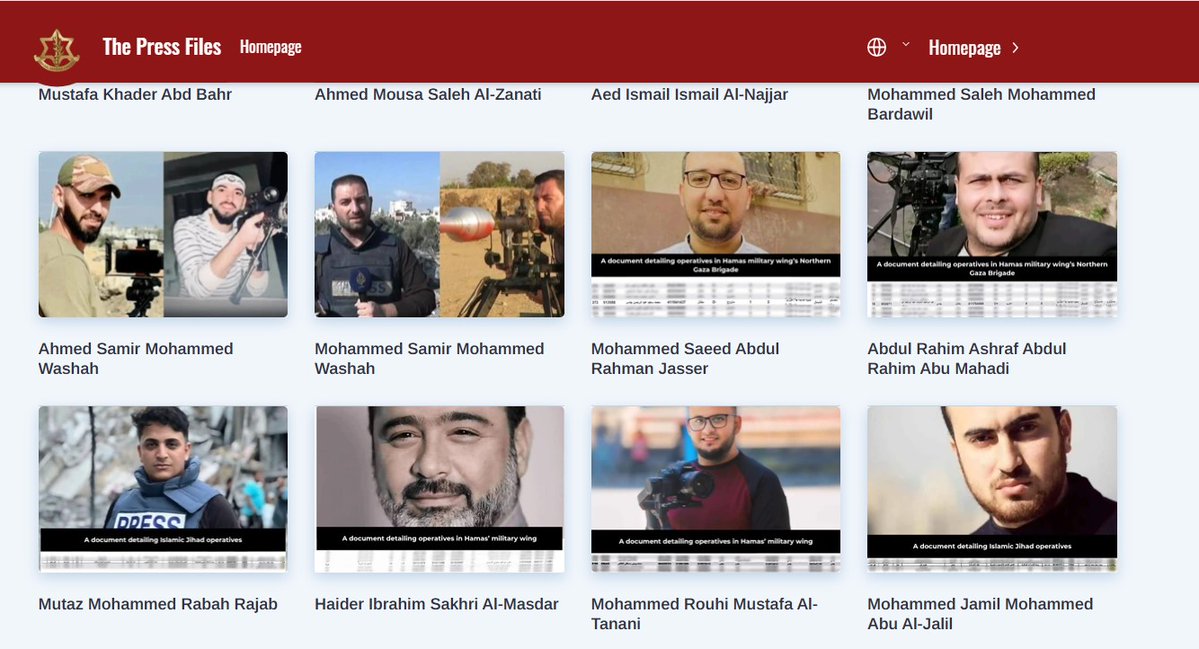
Task: Open Mohammed Jamil Abu Al-Jalil photo
Action: pos(992,488)
